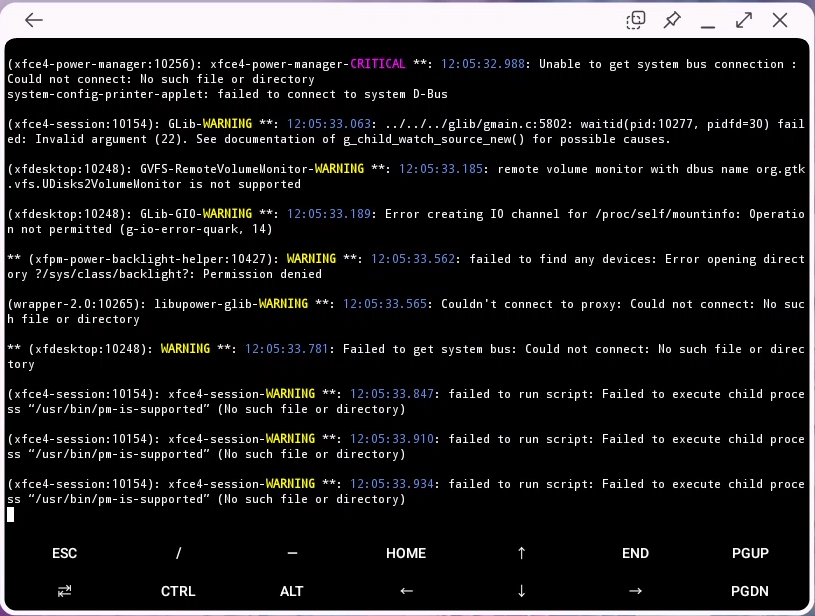
Task: Click '/proc/self/mountinfo' path text
Action: [x=668, y=214]
